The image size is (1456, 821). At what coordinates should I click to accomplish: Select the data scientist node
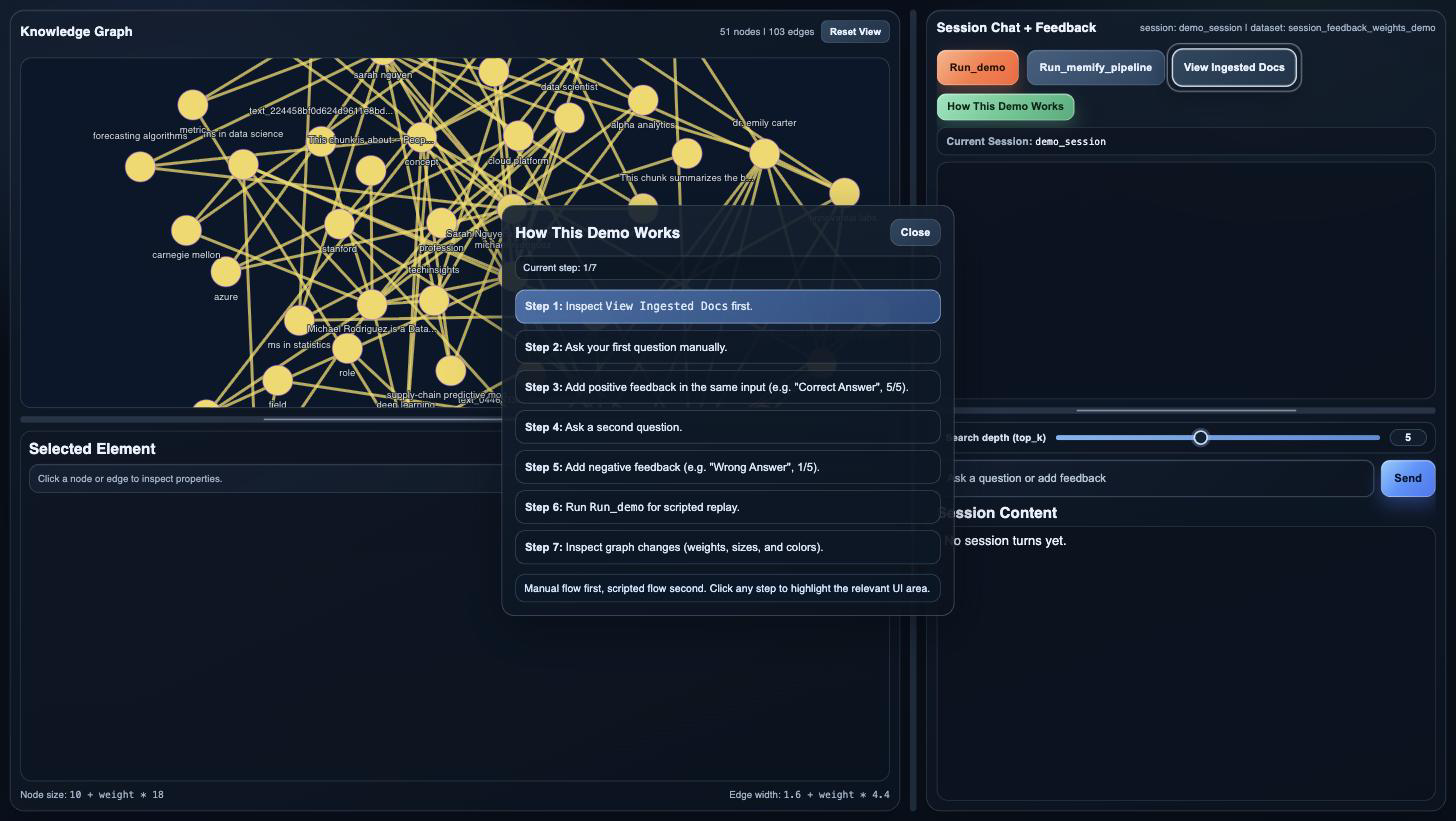pyautogui.click(x=569, y=117)
